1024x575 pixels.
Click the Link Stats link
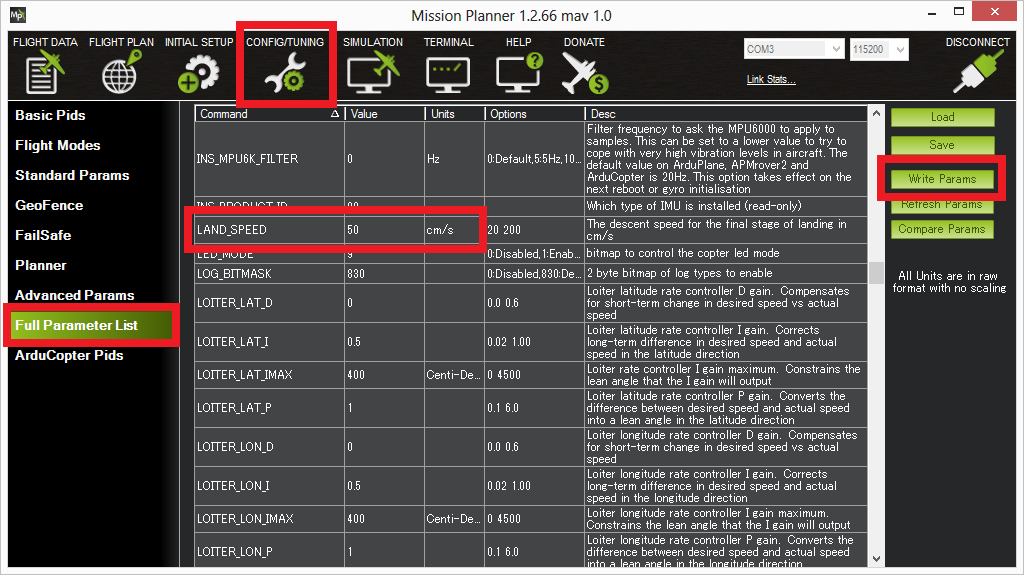[772, 80]
